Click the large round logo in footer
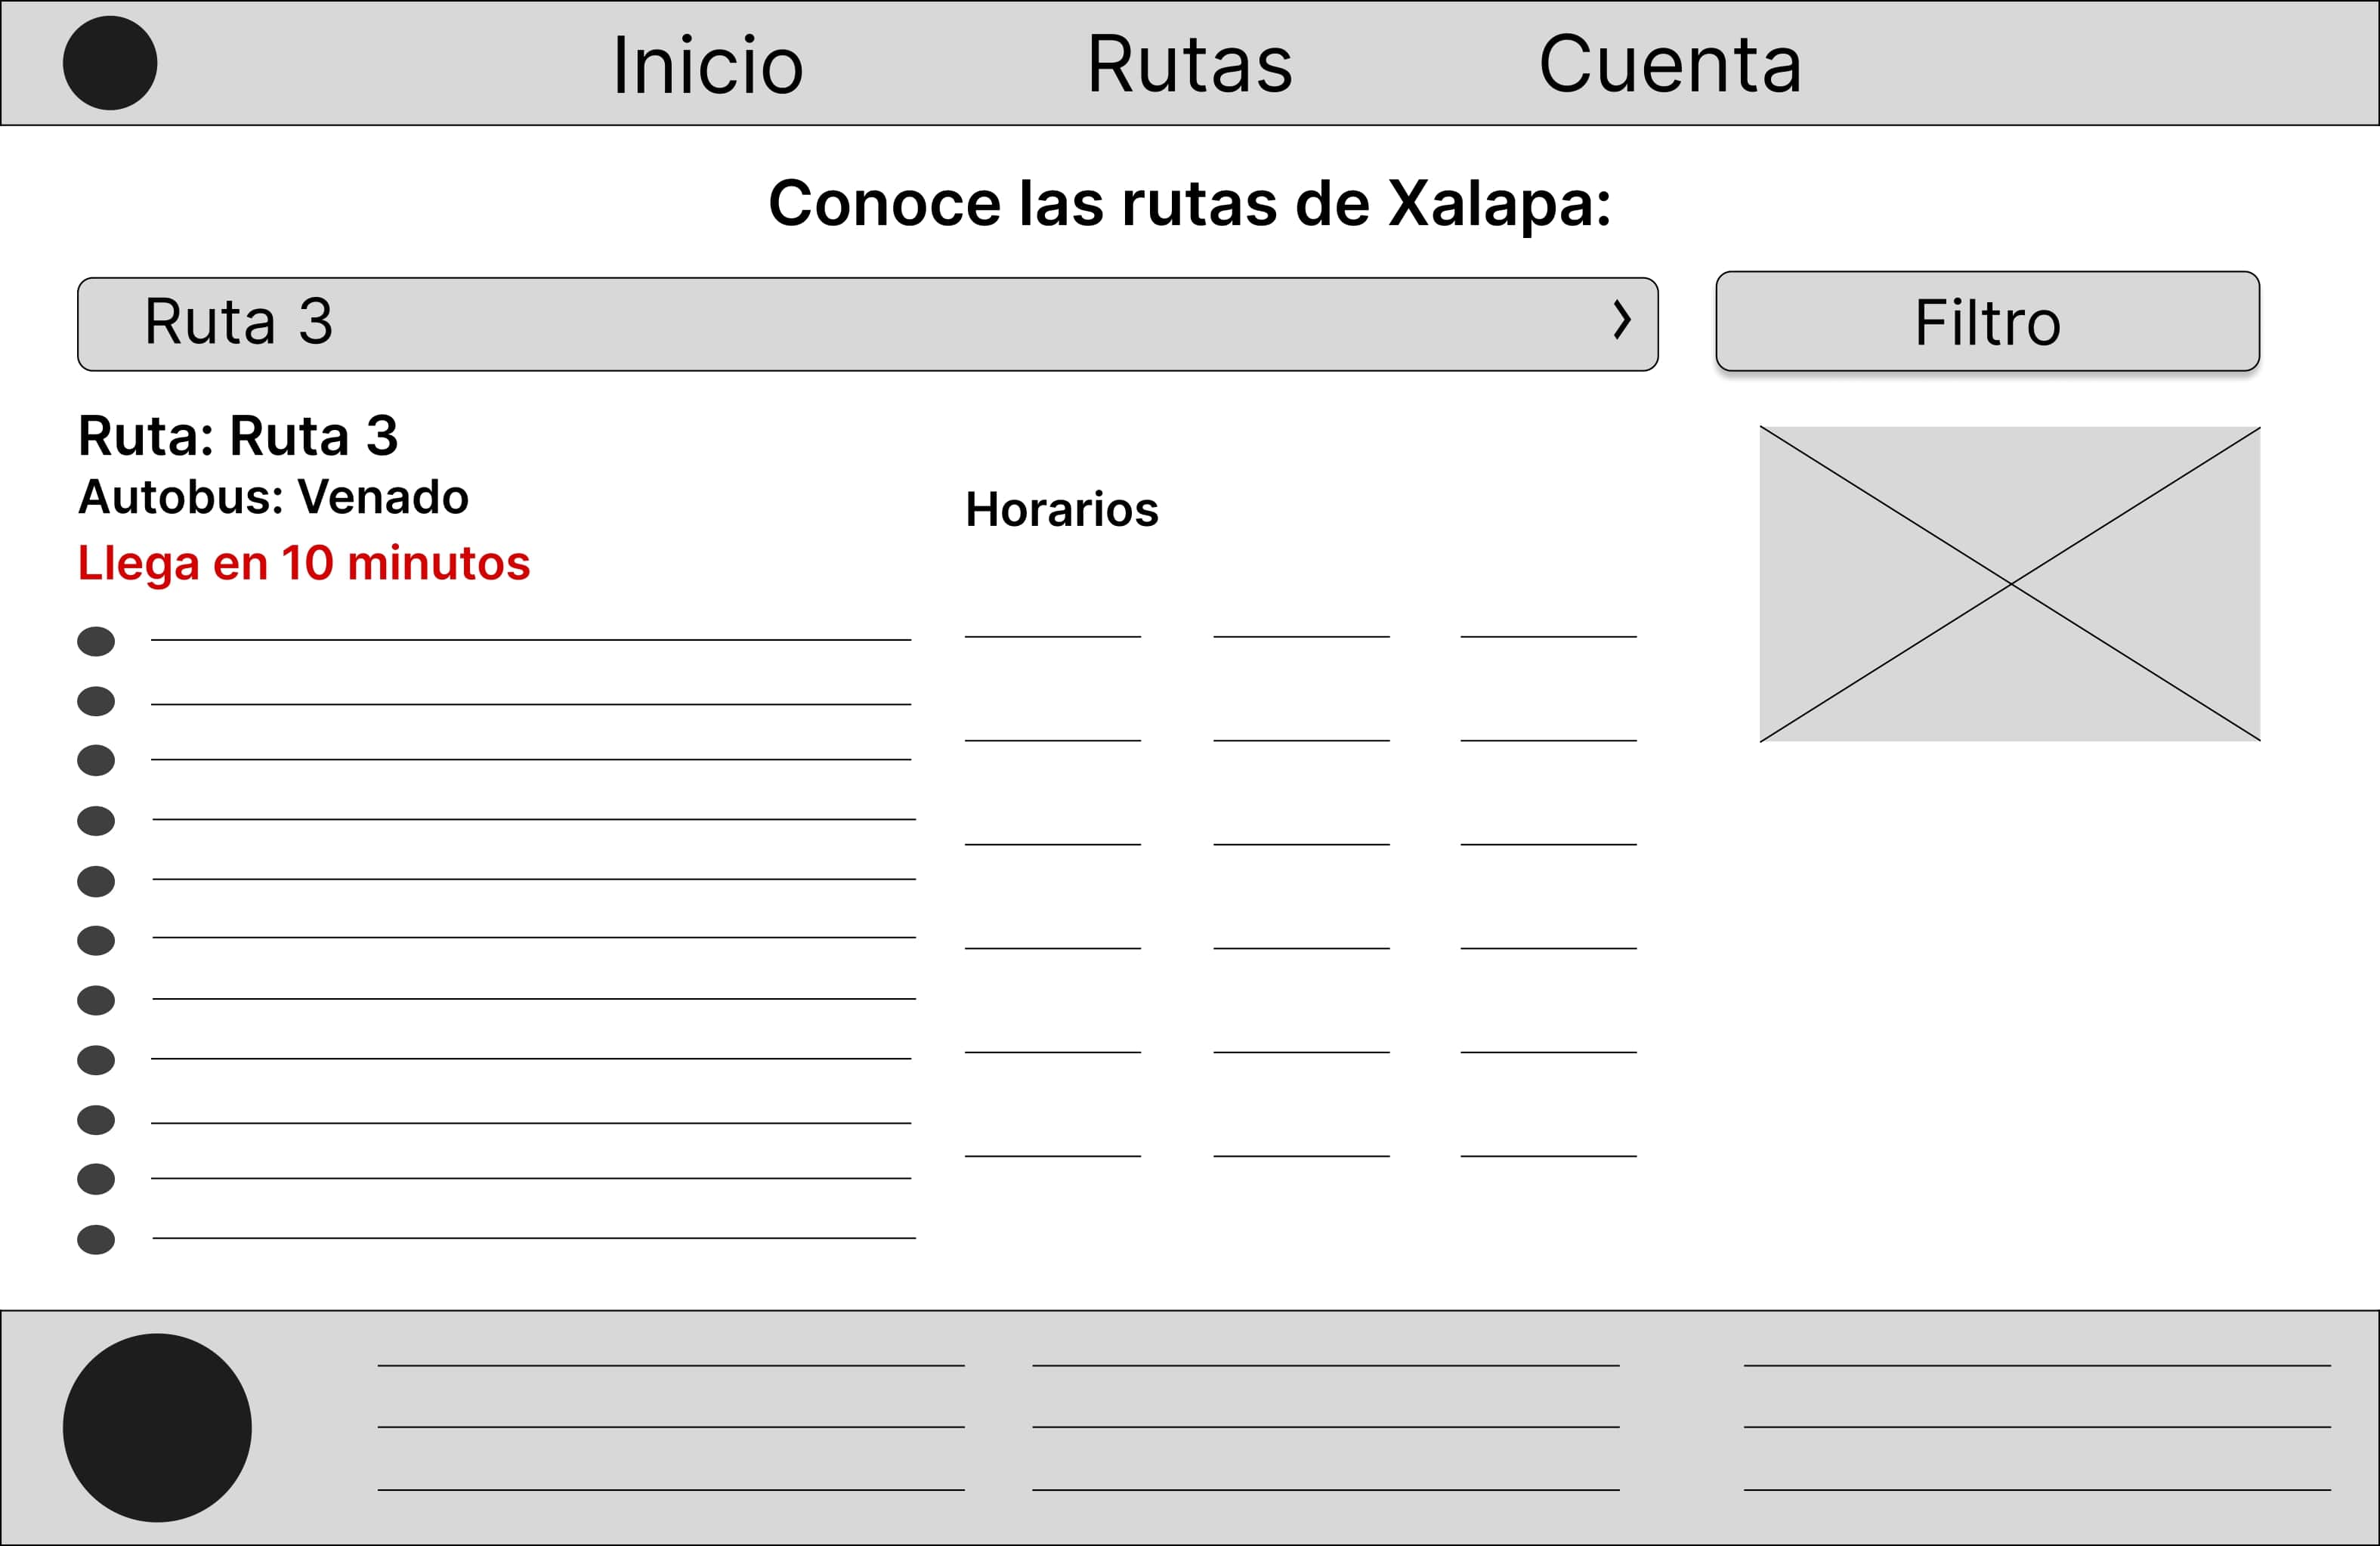2380x1546 pixels. click(157, 1428)
